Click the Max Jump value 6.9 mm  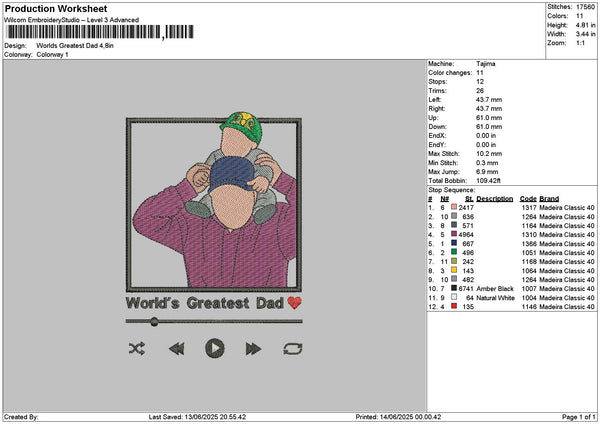point(487,172)
